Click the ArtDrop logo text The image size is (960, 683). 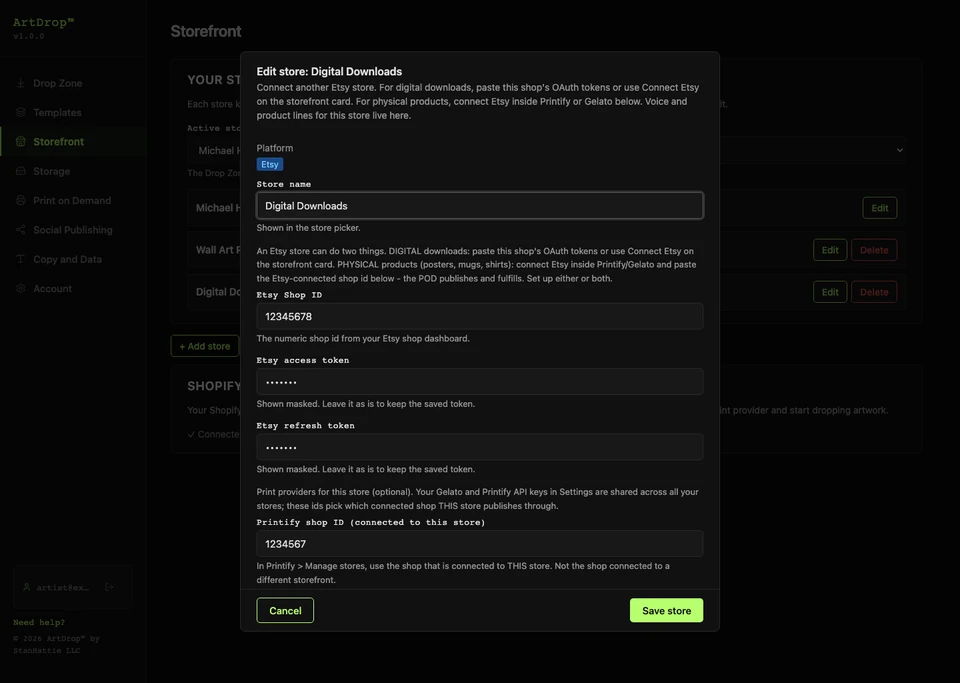43,23
